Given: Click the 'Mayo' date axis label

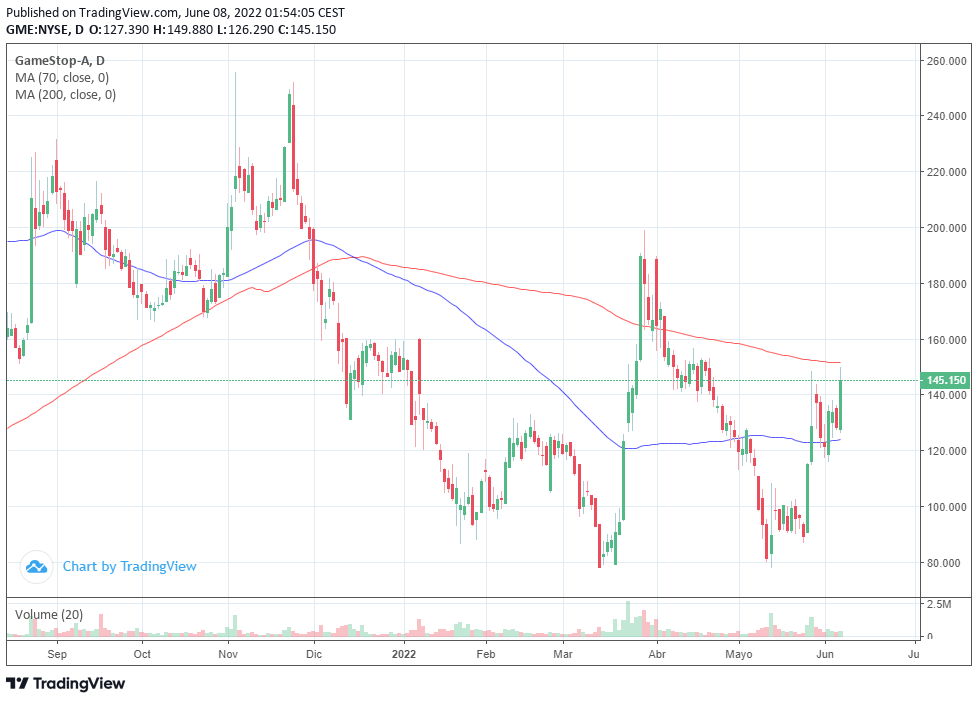Looking at the screenshot, I should click(x=738, y=654).
